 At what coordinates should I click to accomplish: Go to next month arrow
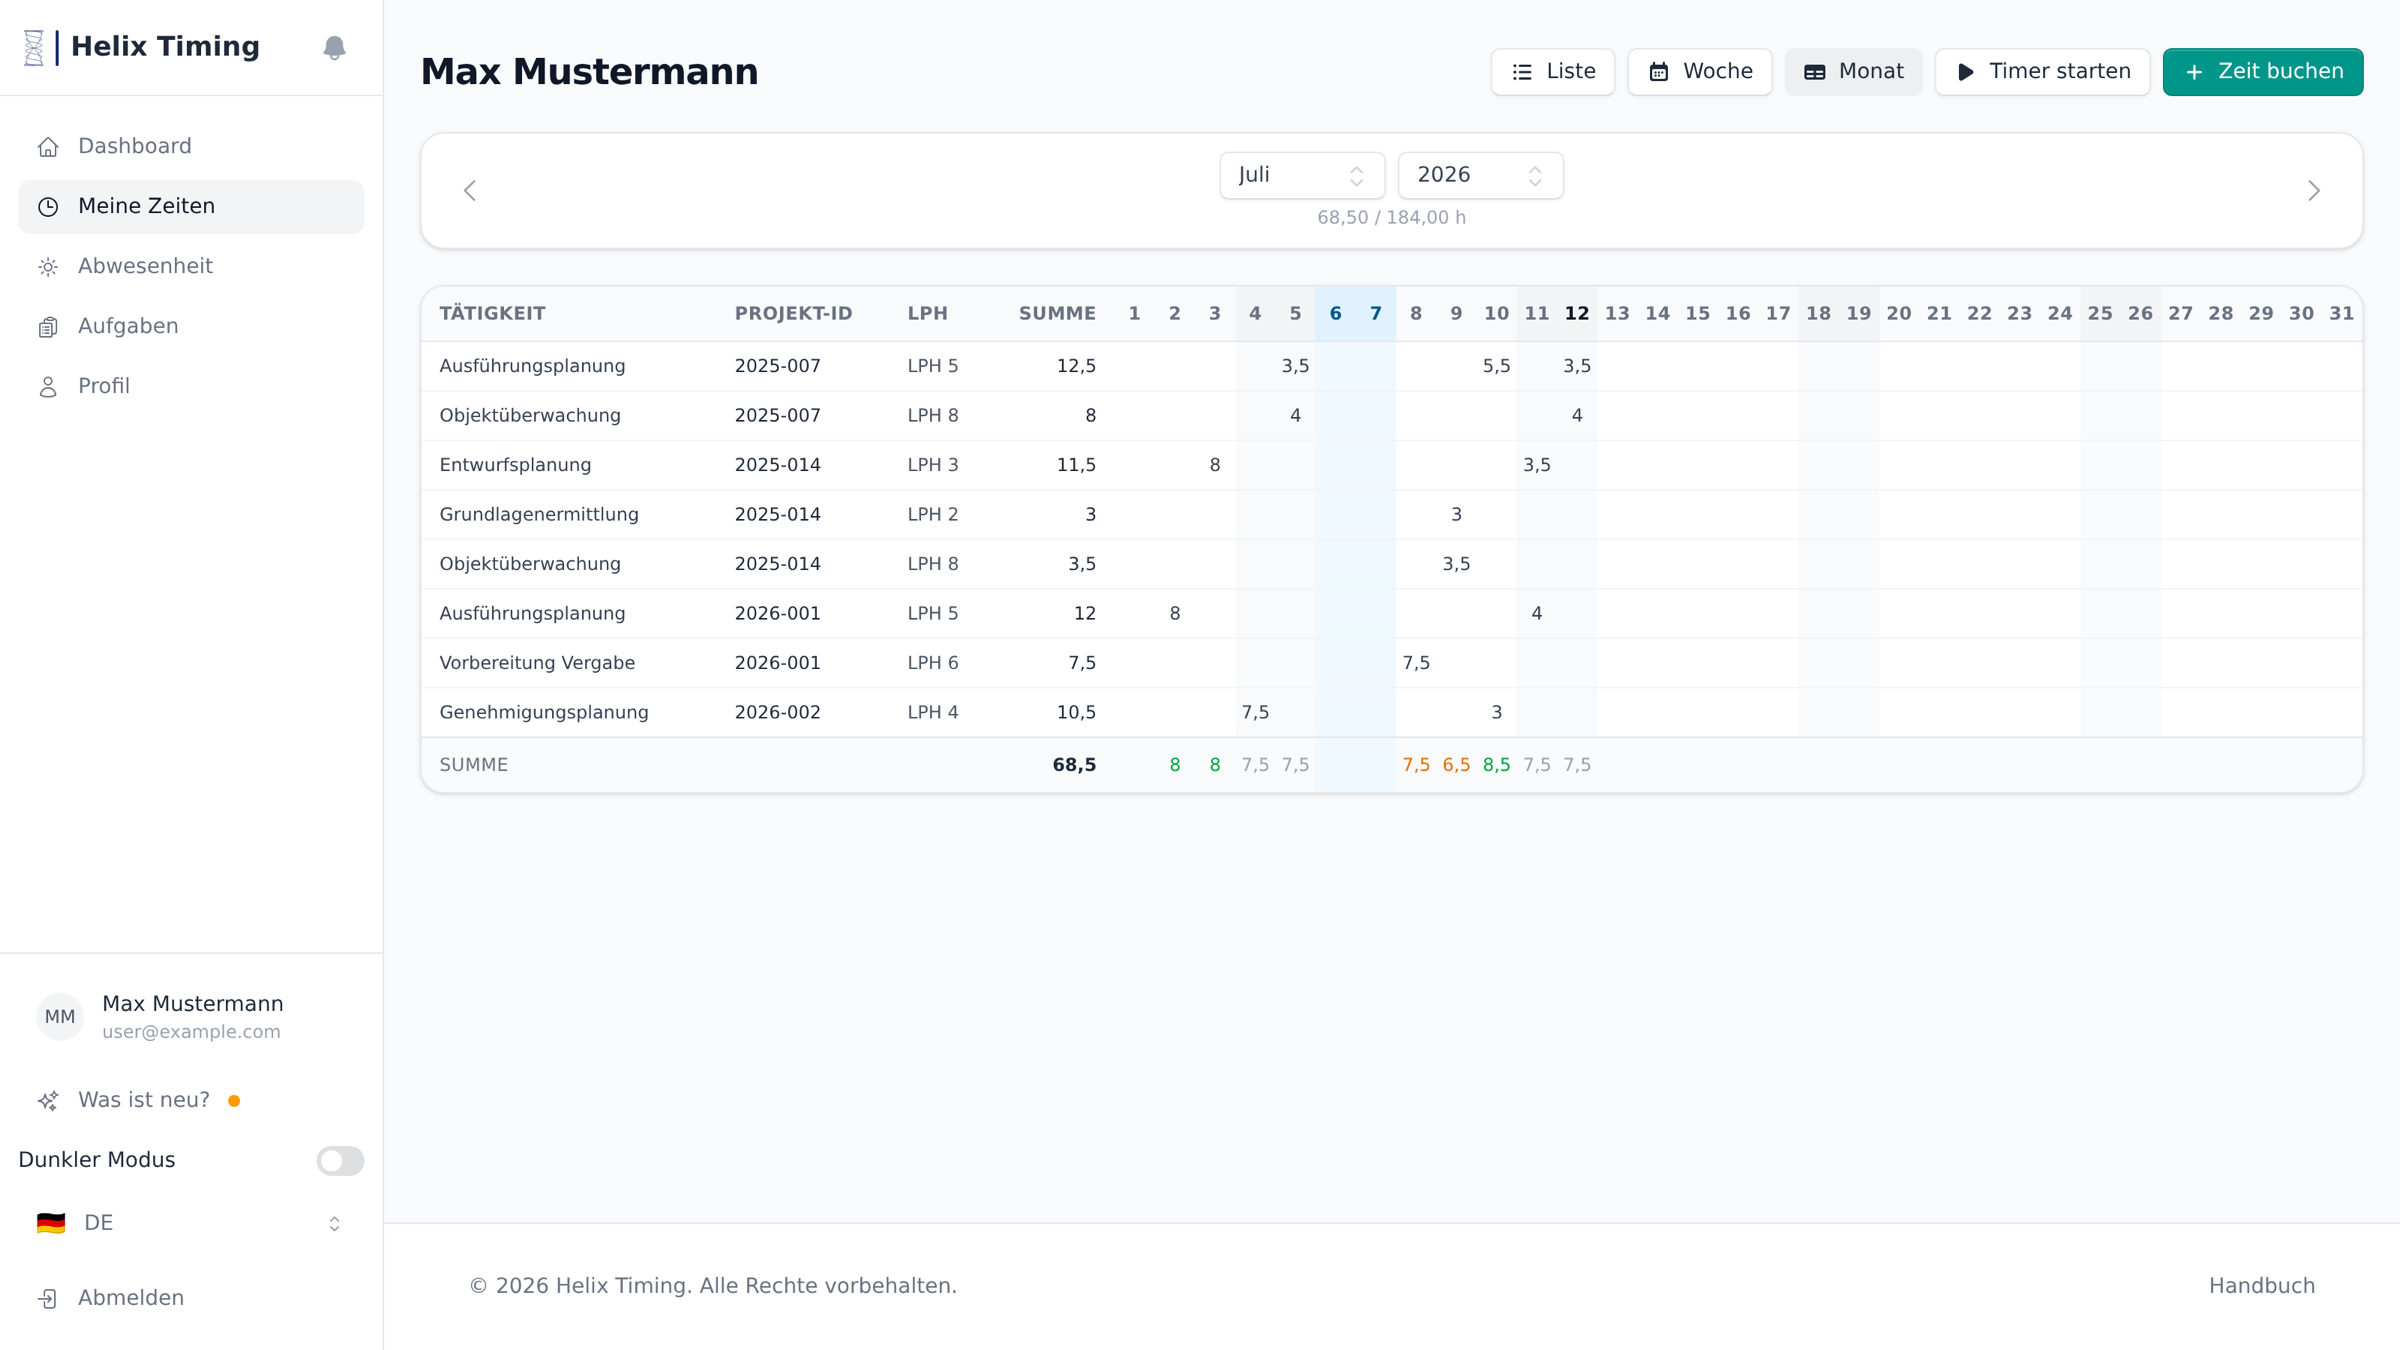coord(2314,191)
